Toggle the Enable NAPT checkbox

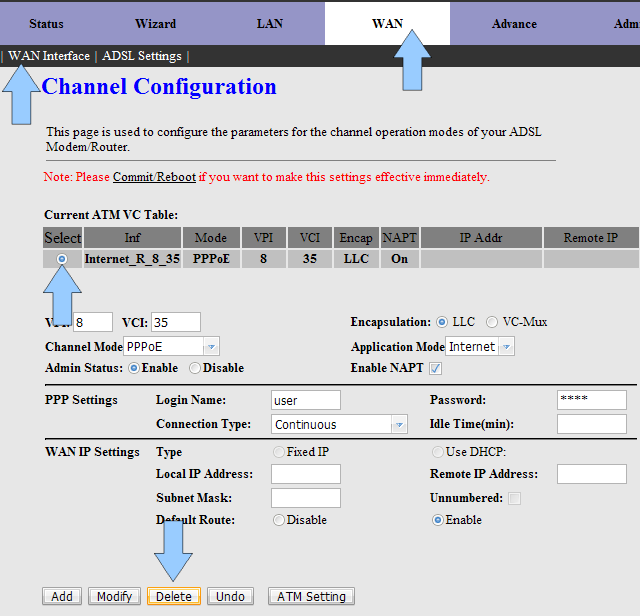[435, 368]
